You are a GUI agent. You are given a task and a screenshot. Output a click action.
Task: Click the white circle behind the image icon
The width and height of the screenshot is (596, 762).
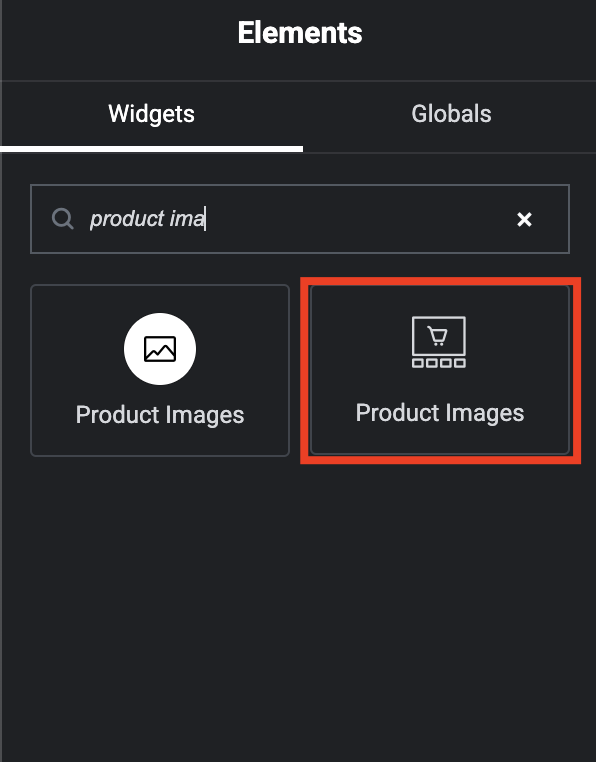[160, 349]
